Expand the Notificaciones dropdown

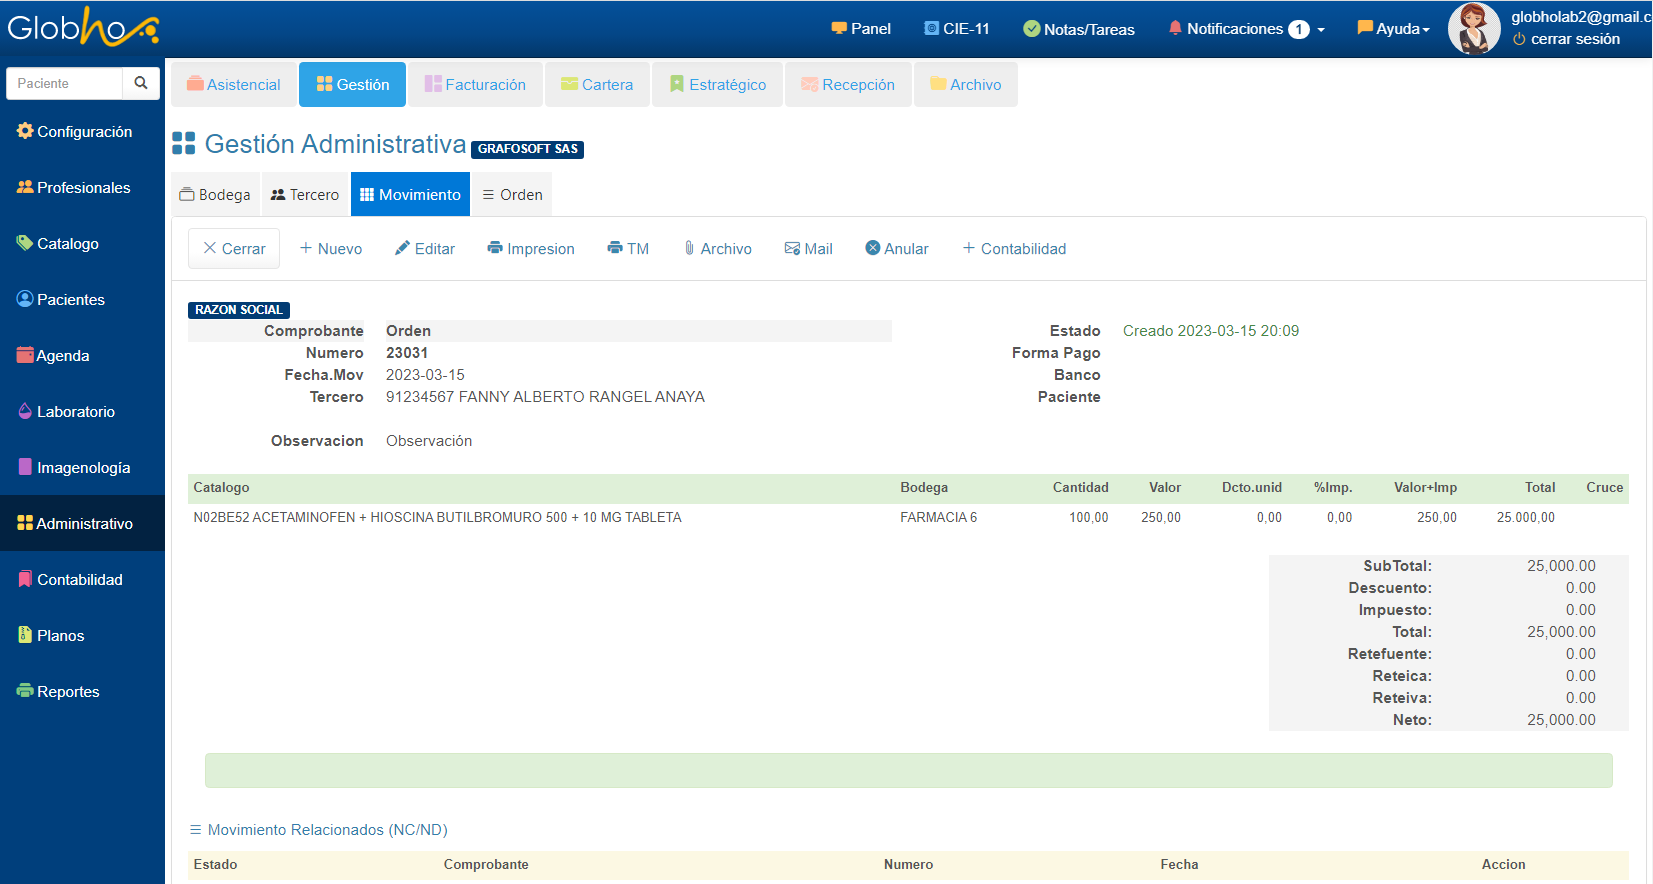pyautogui.click(x=1246, y=29)
